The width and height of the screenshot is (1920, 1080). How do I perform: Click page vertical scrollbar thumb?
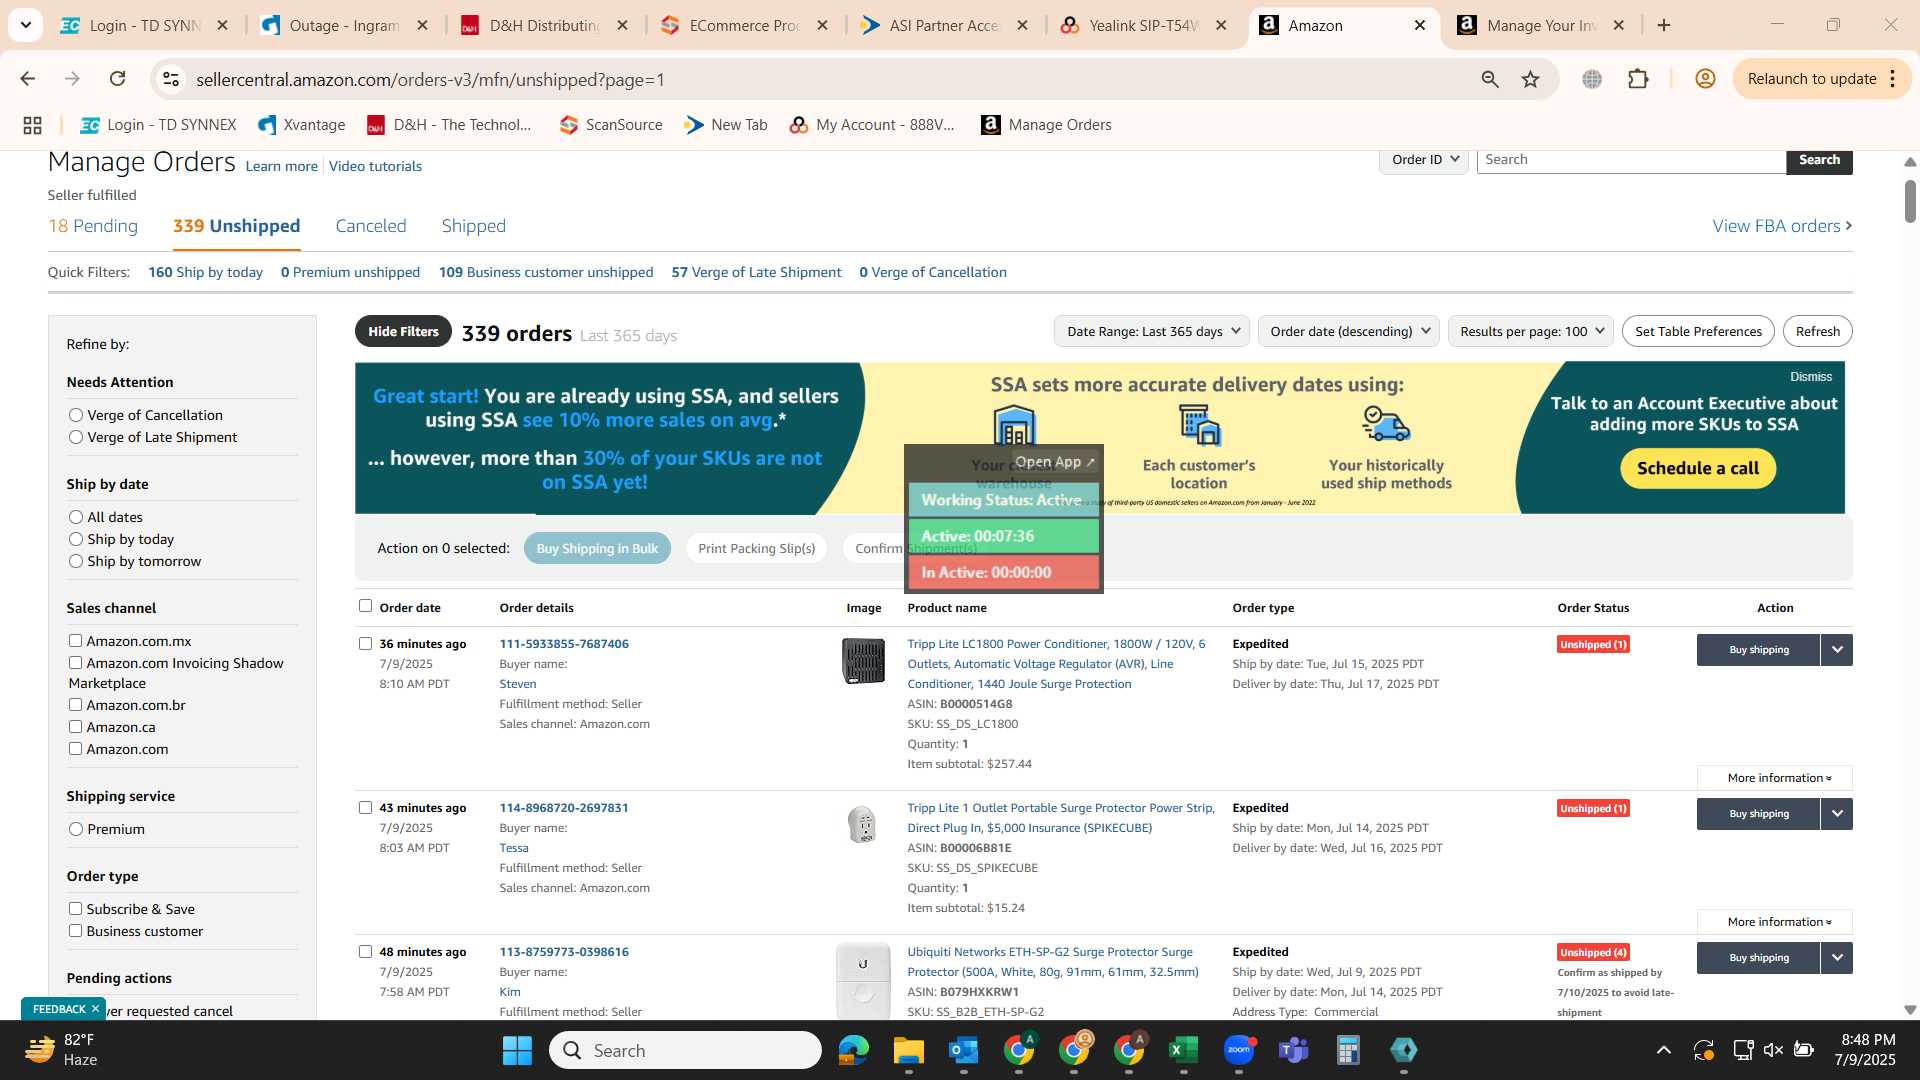(1909, 201)
